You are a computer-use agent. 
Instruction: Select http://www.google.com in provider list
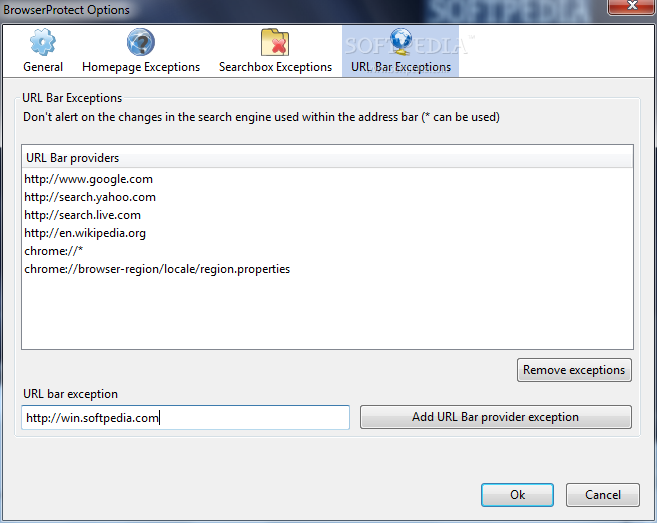(x=327, y=179)
